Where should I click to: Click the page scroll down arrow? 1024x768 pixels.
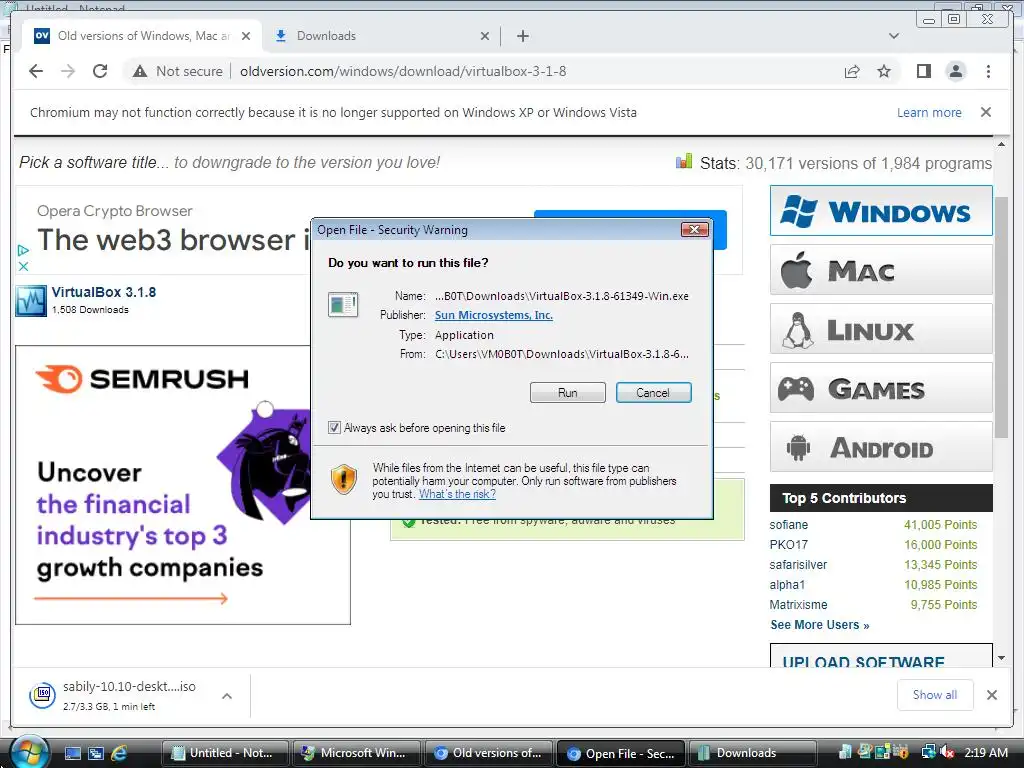(x=1001, y=658)
